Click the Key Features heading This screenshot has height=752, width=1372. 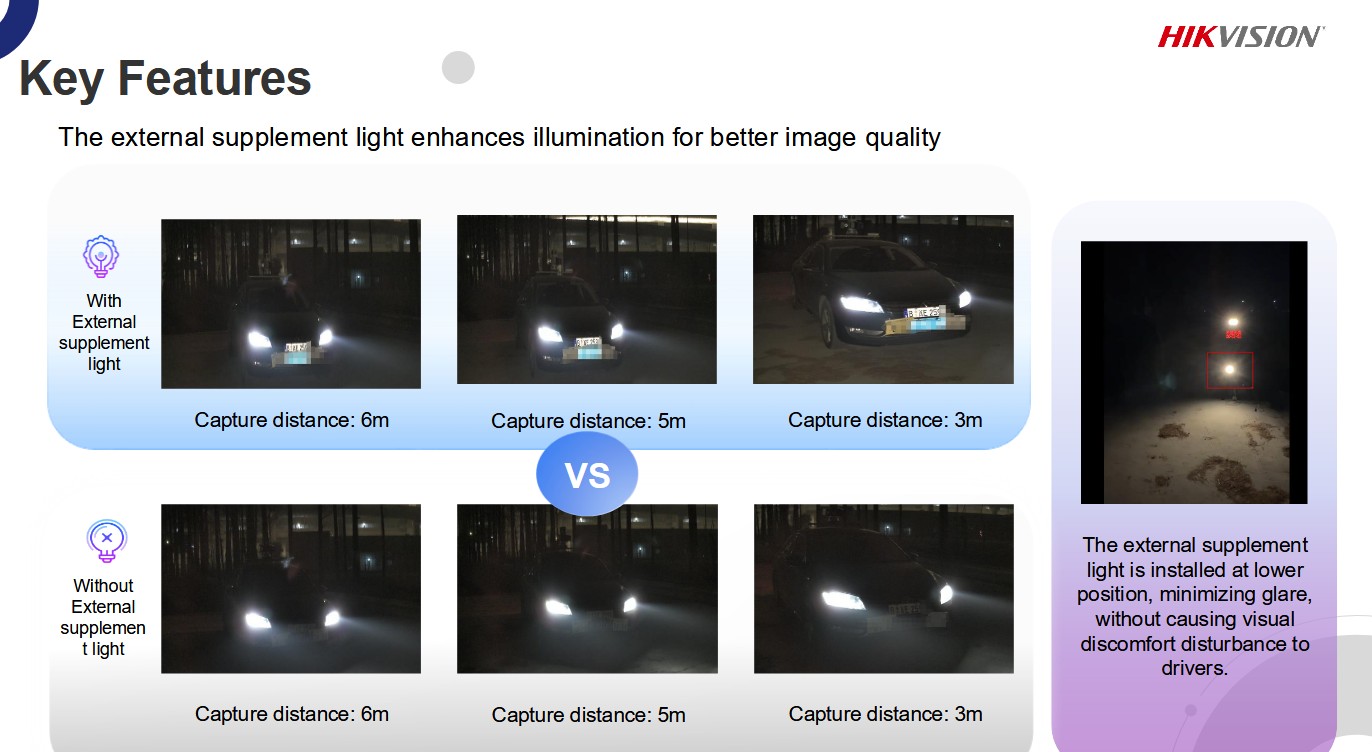pos(165,78)
